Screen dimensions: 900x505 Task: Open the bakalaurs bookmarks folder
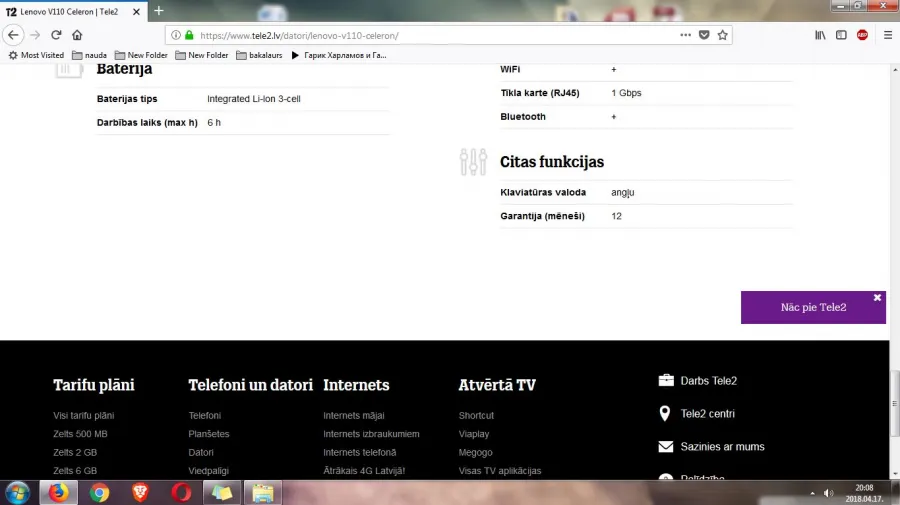259,55
